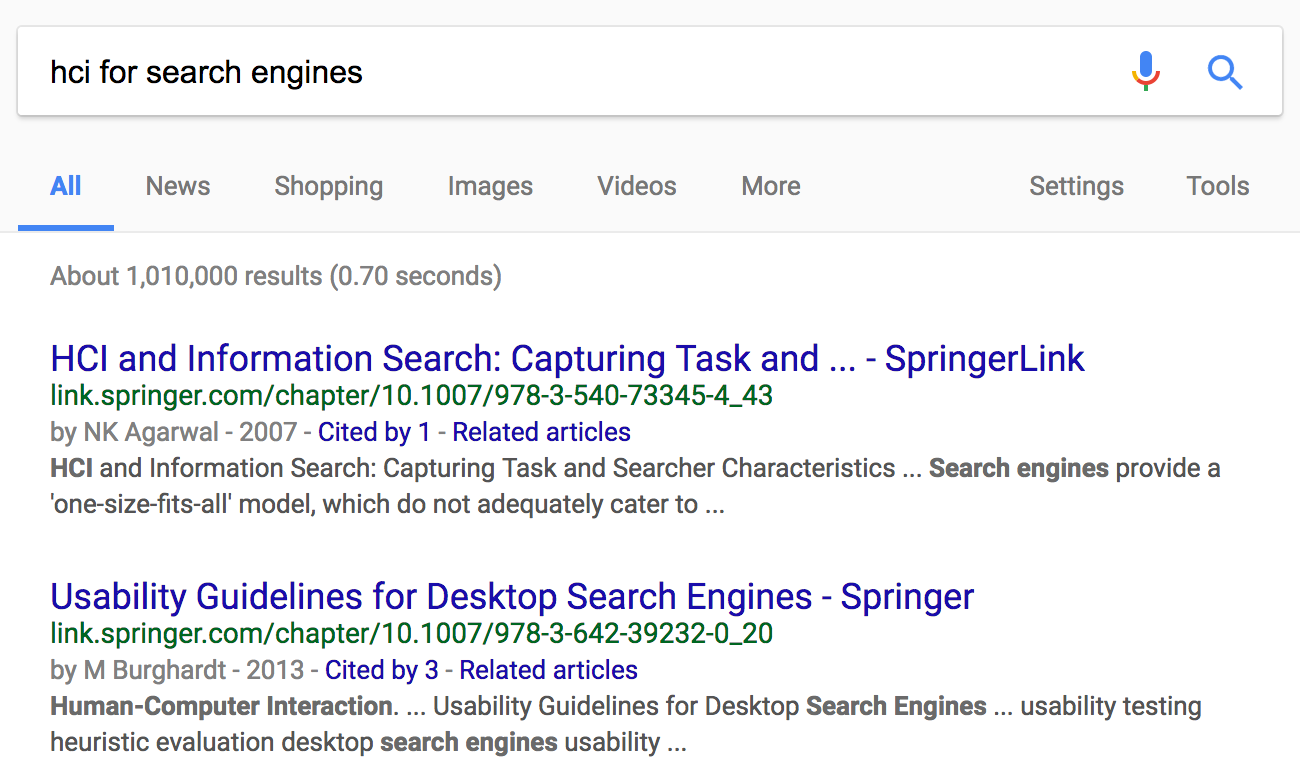Open the Videos tab
This screenshot has height=779, width=1300.
[637, 186]
